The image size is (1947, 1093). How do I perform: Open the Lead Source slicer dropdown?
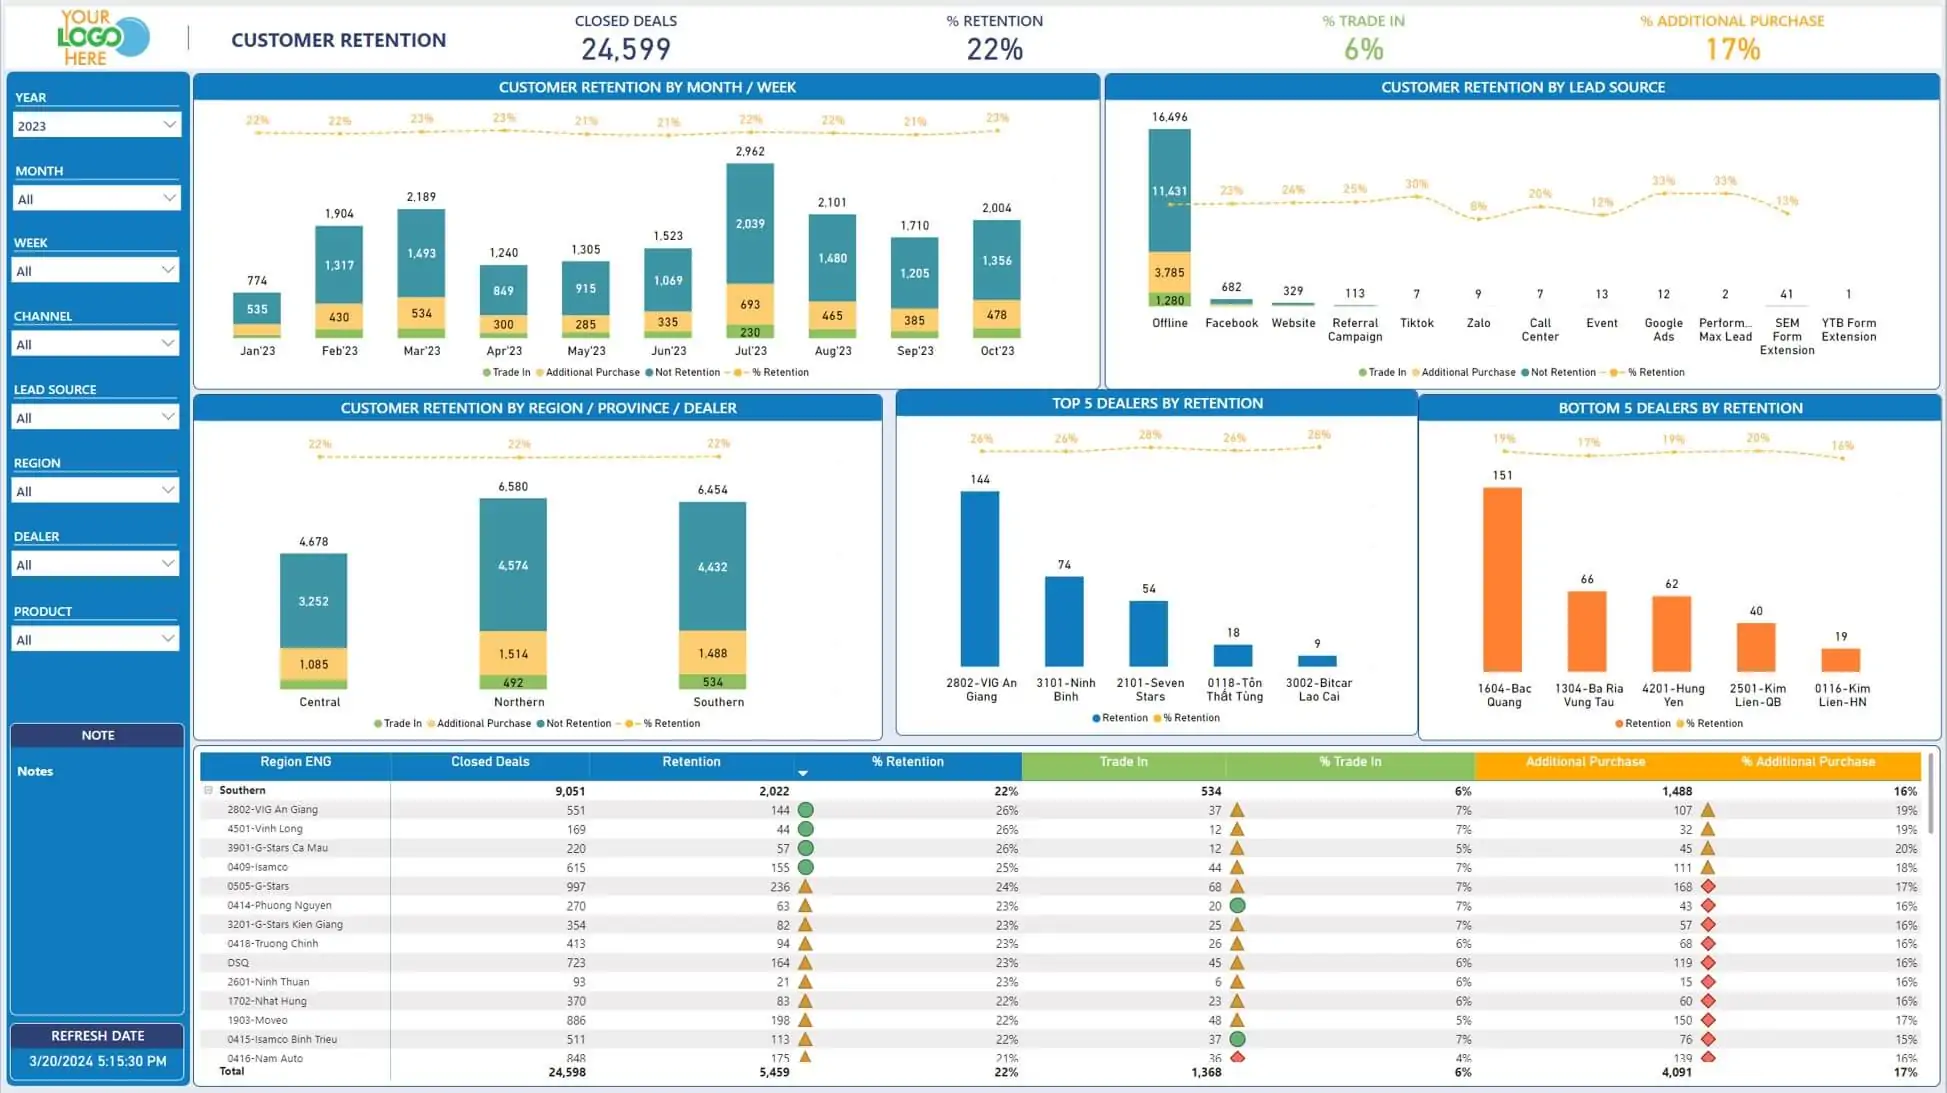pyautogui.click(x=96, y=417)
